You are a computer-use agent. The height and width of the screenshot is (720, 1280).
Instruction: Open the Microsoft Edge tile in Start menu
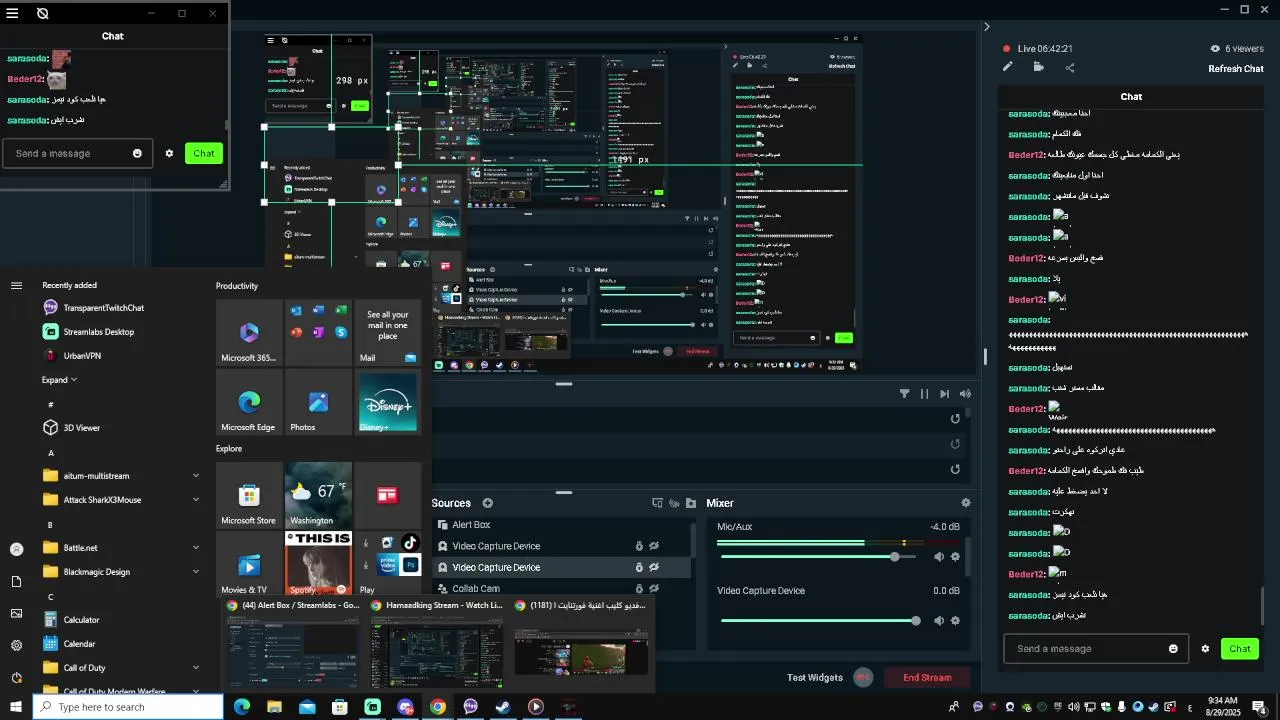[249, 402]
